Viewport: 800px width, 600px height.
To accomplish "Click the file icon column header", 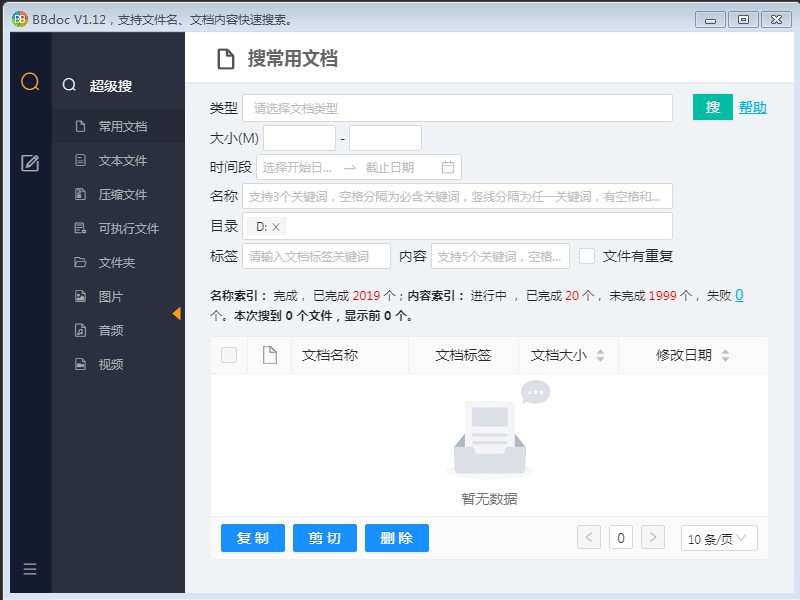I will (x=269, y=355).
